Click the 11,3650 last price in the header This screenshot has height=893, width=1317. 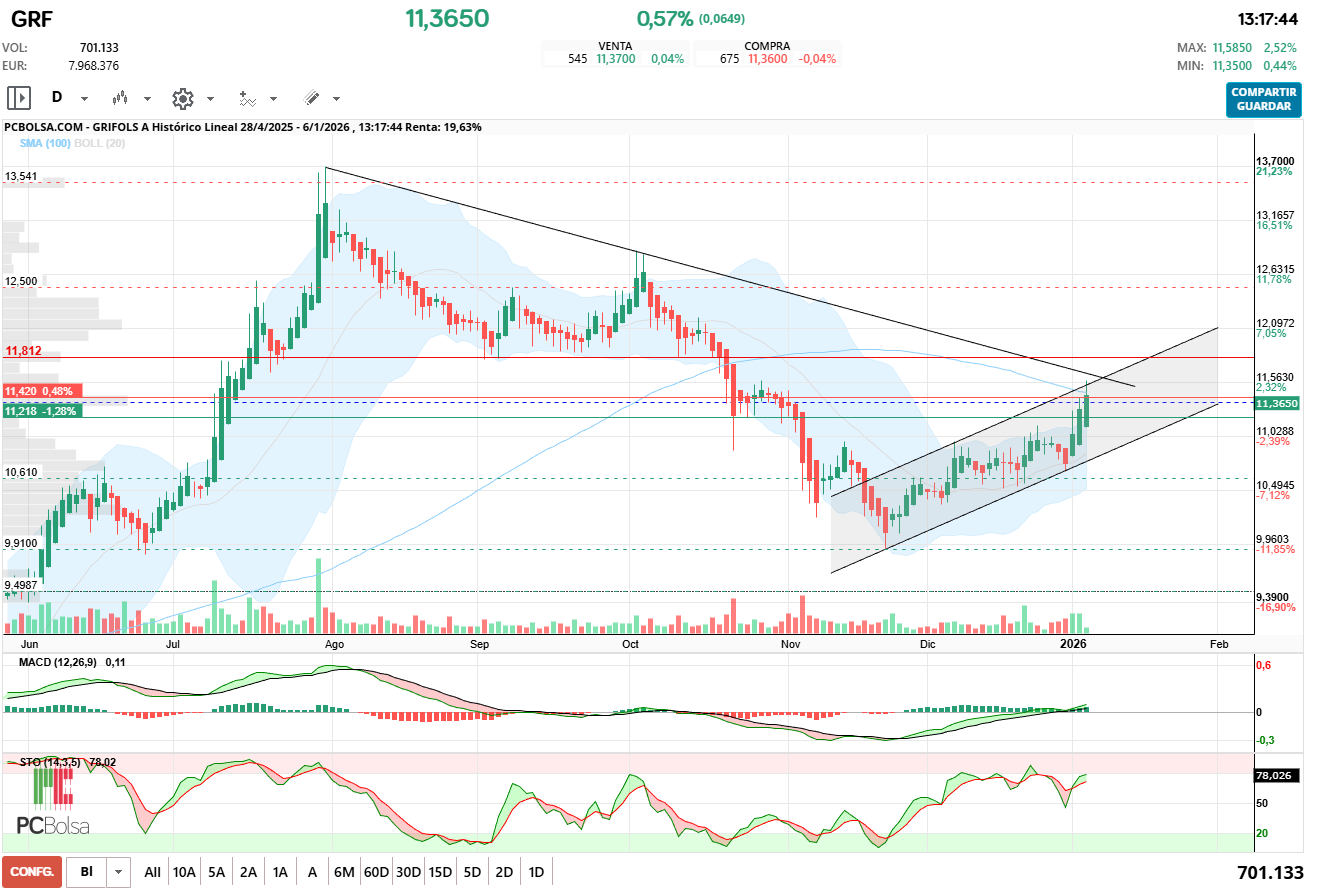pos(447,19)
